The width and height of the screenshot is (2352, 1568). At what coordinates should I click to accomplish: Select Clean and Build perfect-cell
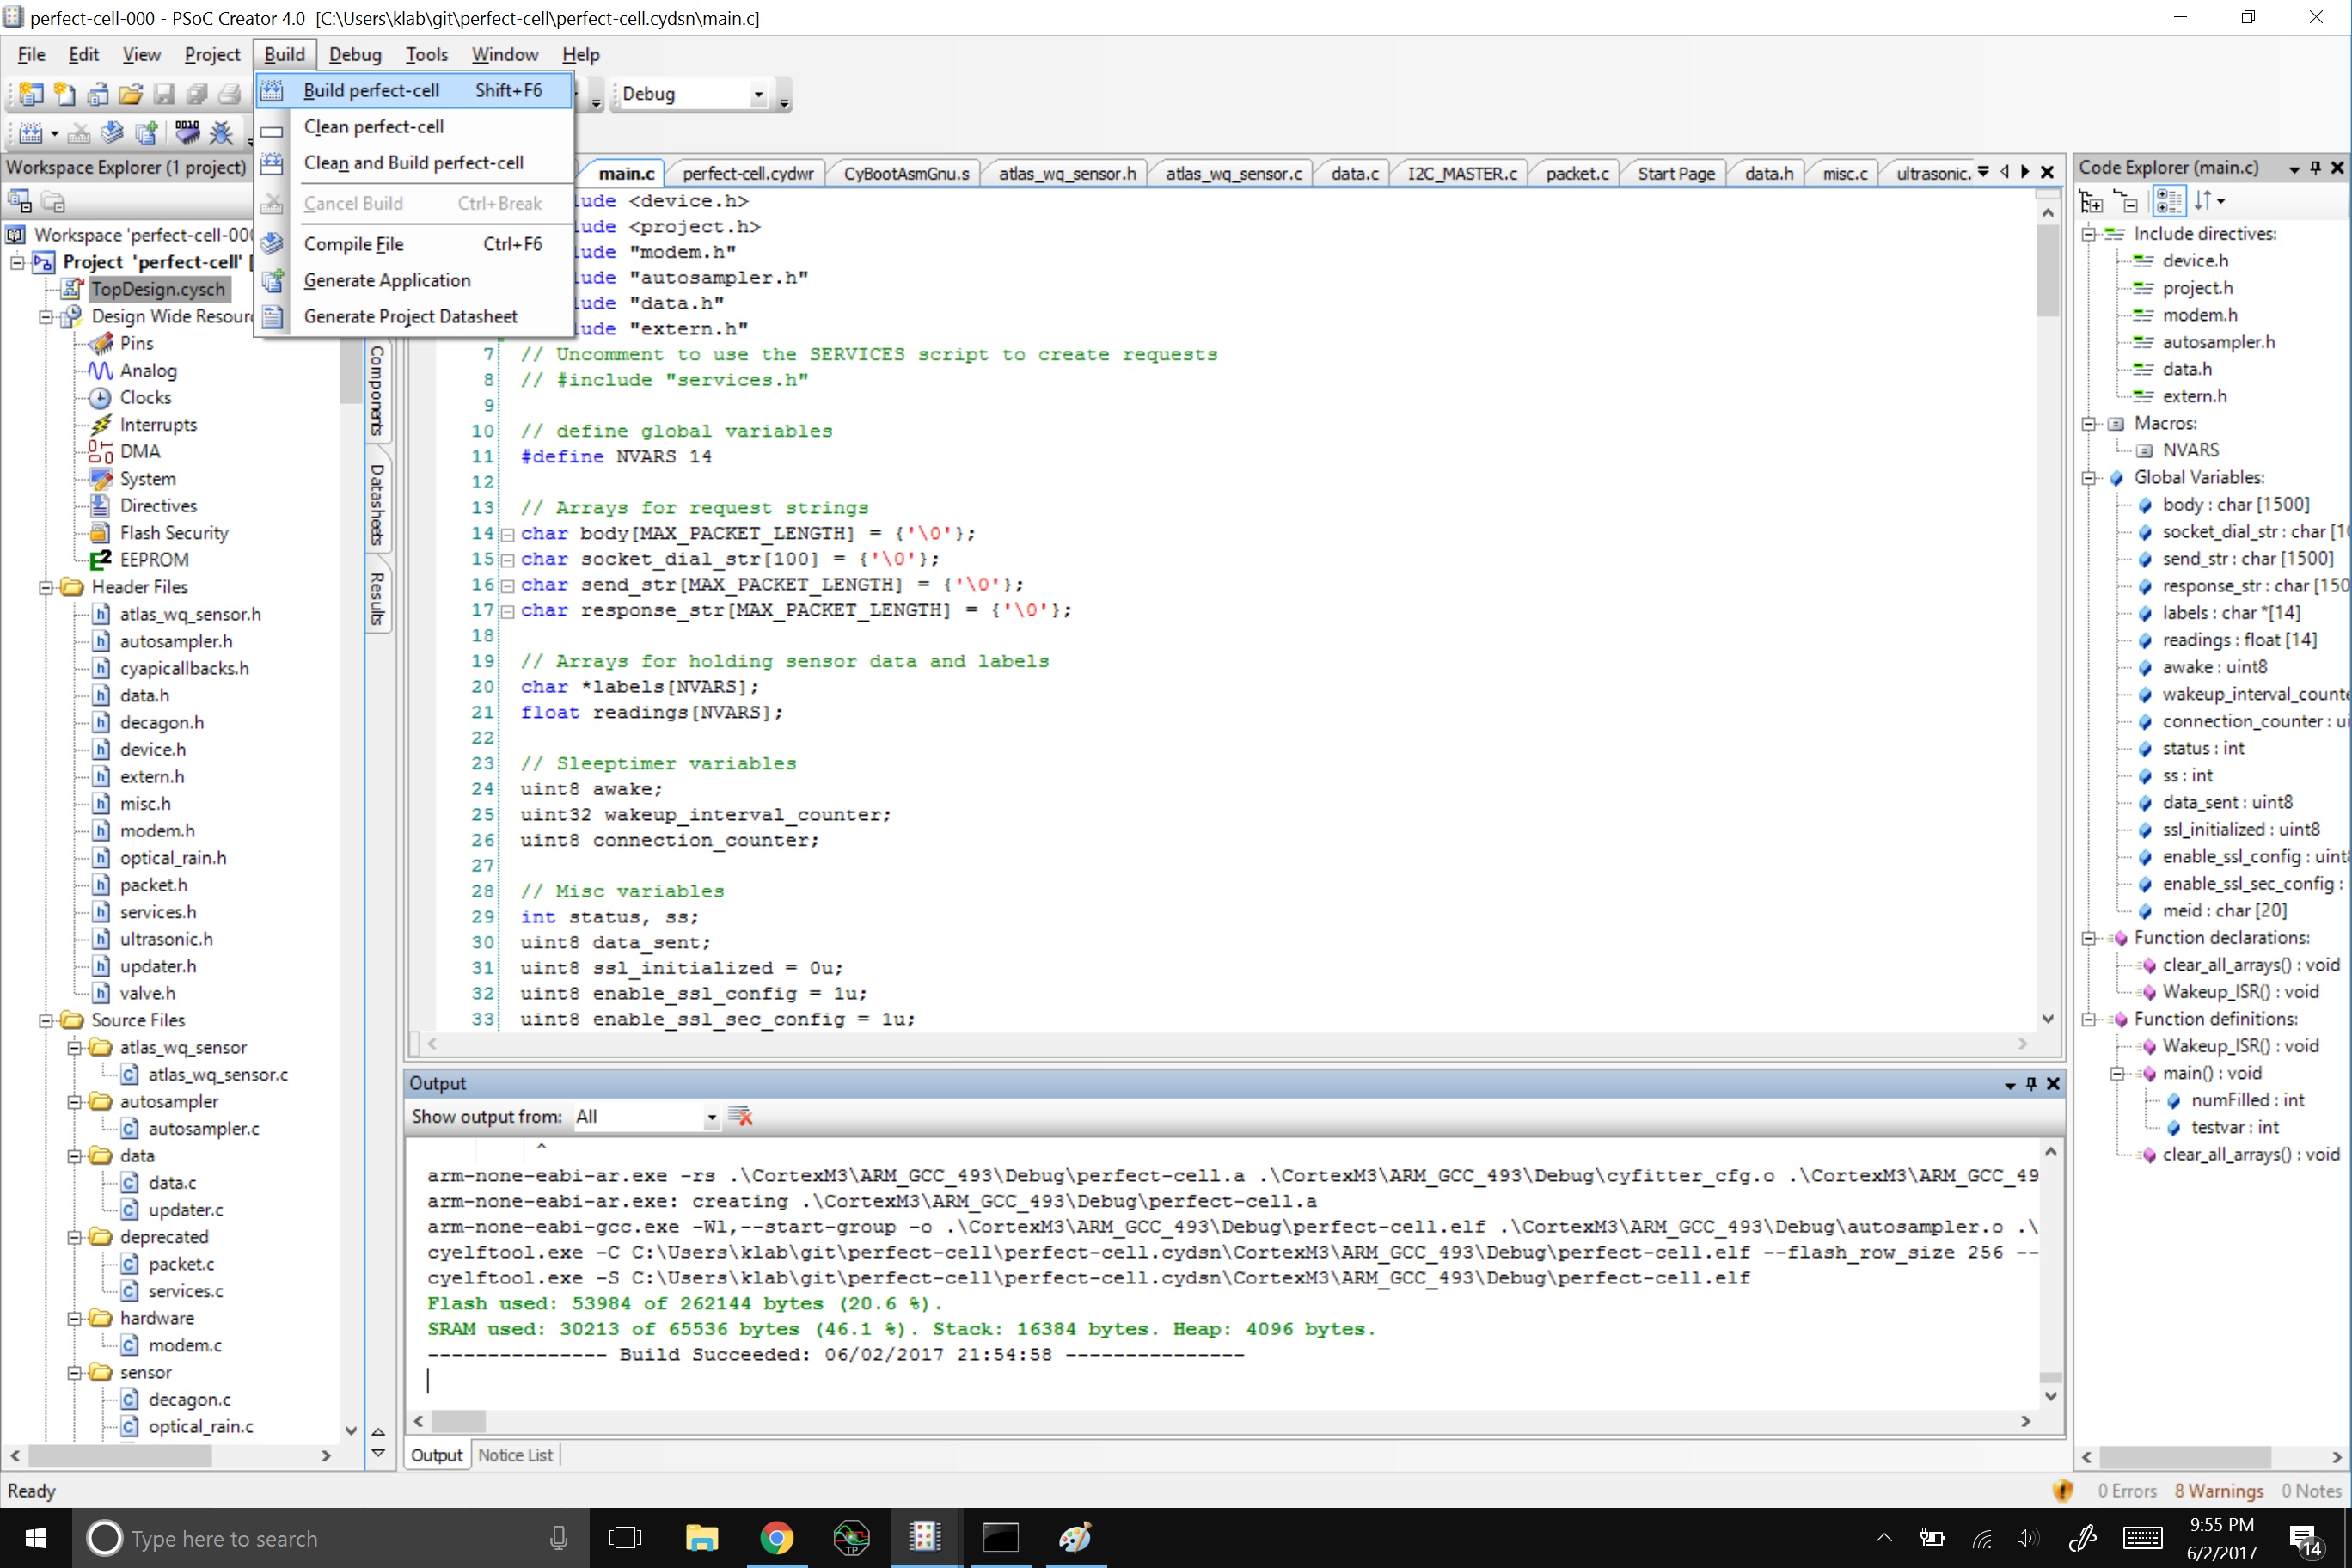pyautogui.click(x=414, y=163)
